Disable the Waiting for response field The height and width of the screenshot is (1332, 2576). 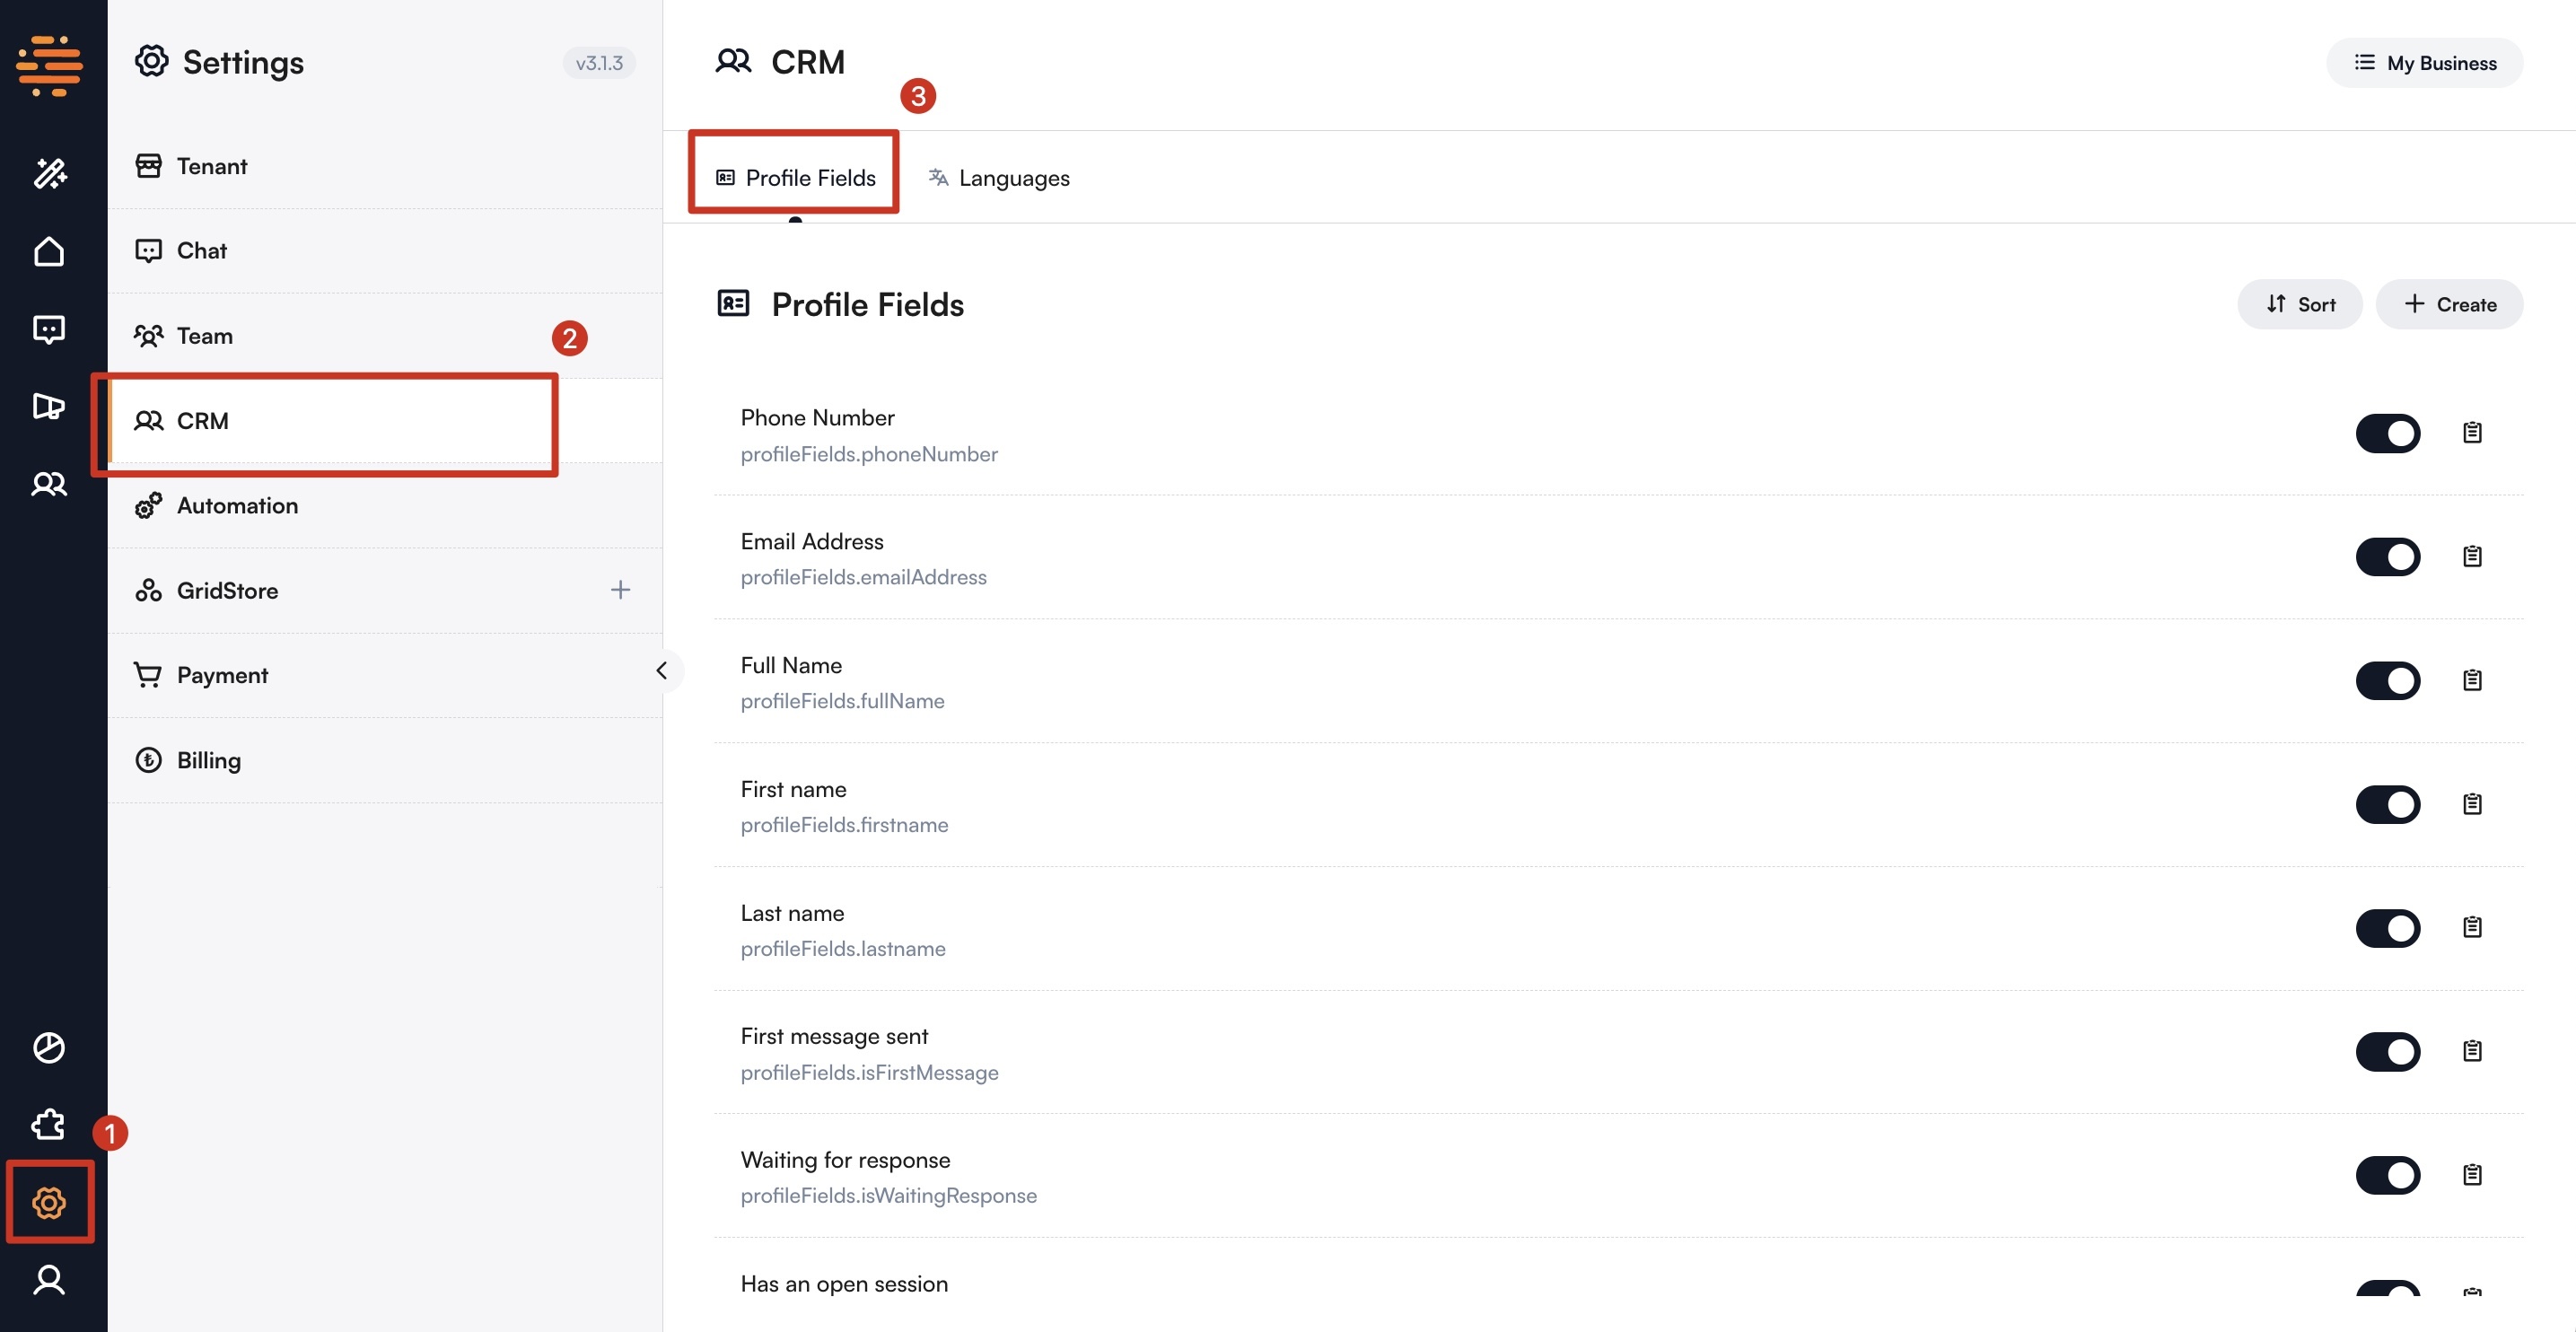pos(2389,1175)
